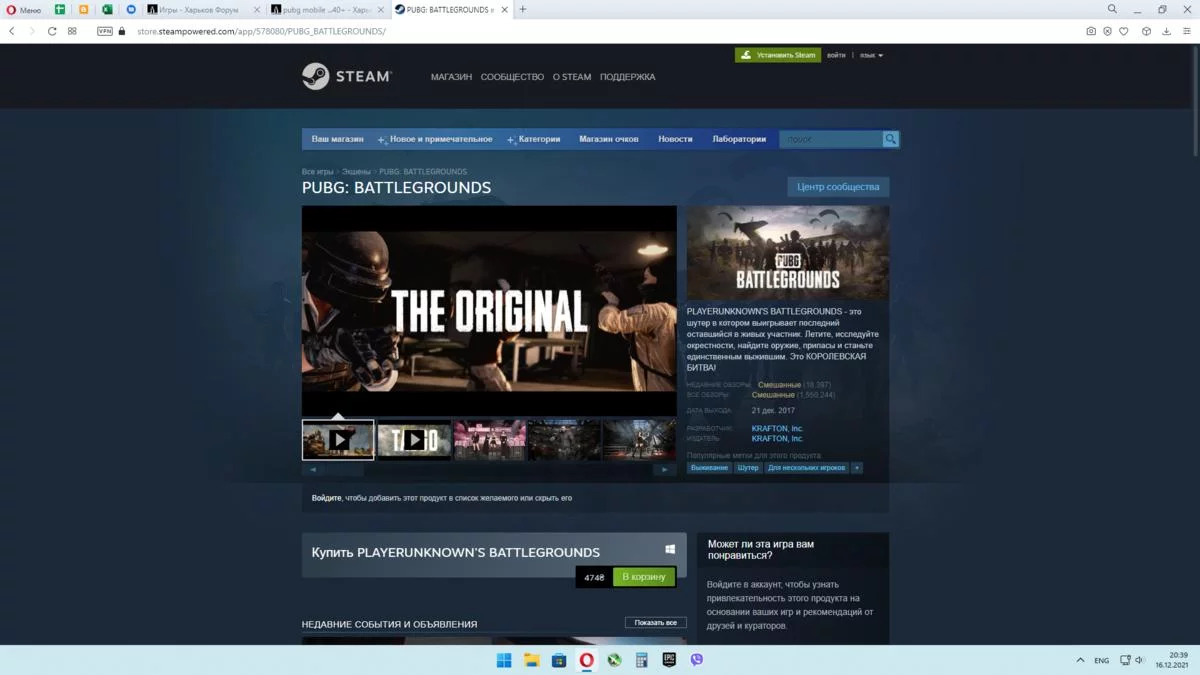This screenshot has height=675, width=1200.
Task: Open the СООБЩЕСТВО menu
Action: pos(512,77)
